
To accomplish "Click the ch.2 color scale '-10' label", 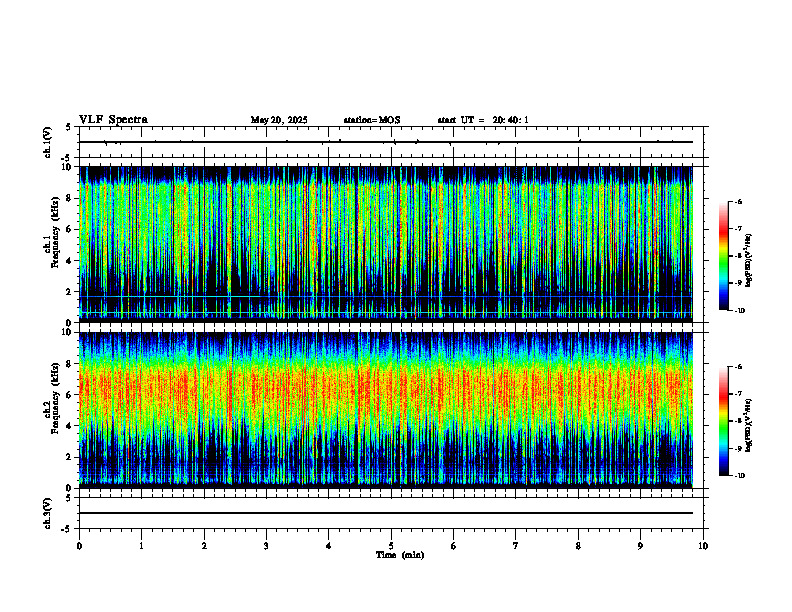I will point(739,475).
